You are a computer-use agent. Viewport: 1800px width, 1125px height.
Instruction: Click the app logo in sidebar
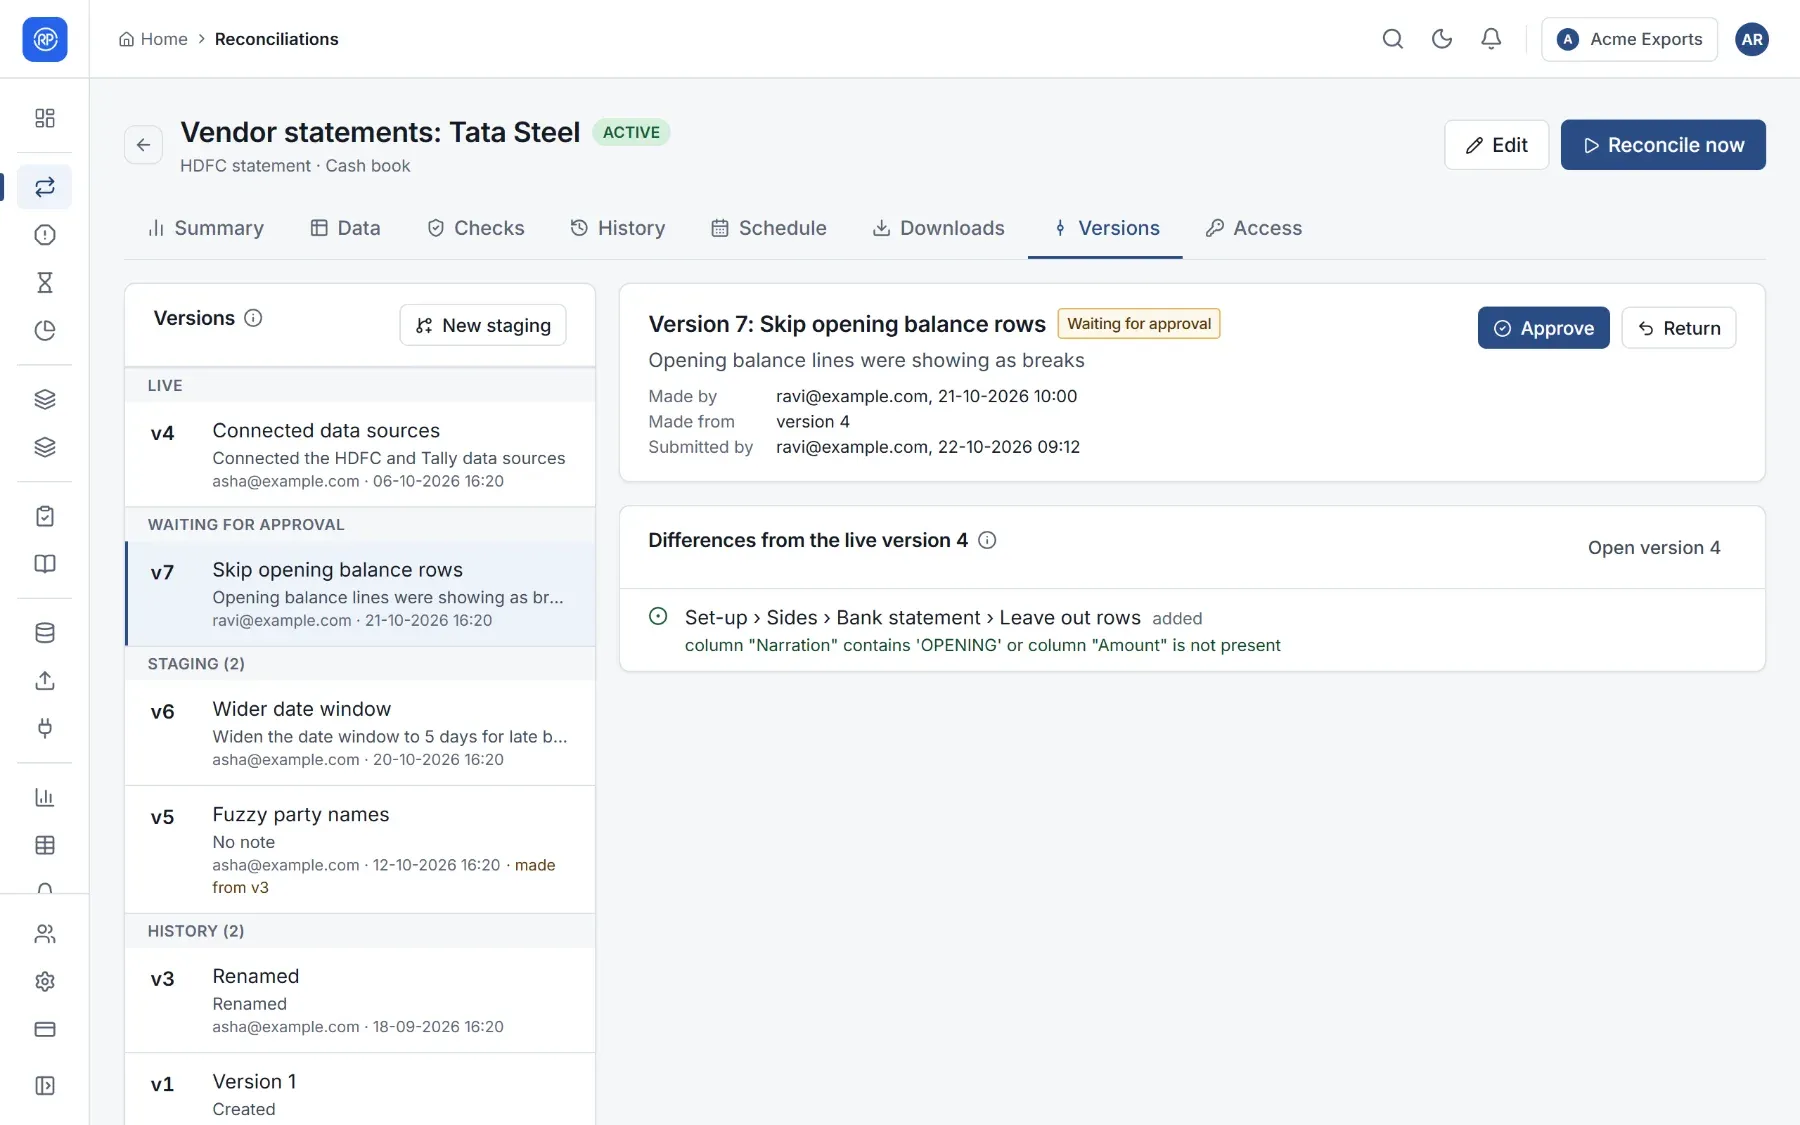(45, 39)
